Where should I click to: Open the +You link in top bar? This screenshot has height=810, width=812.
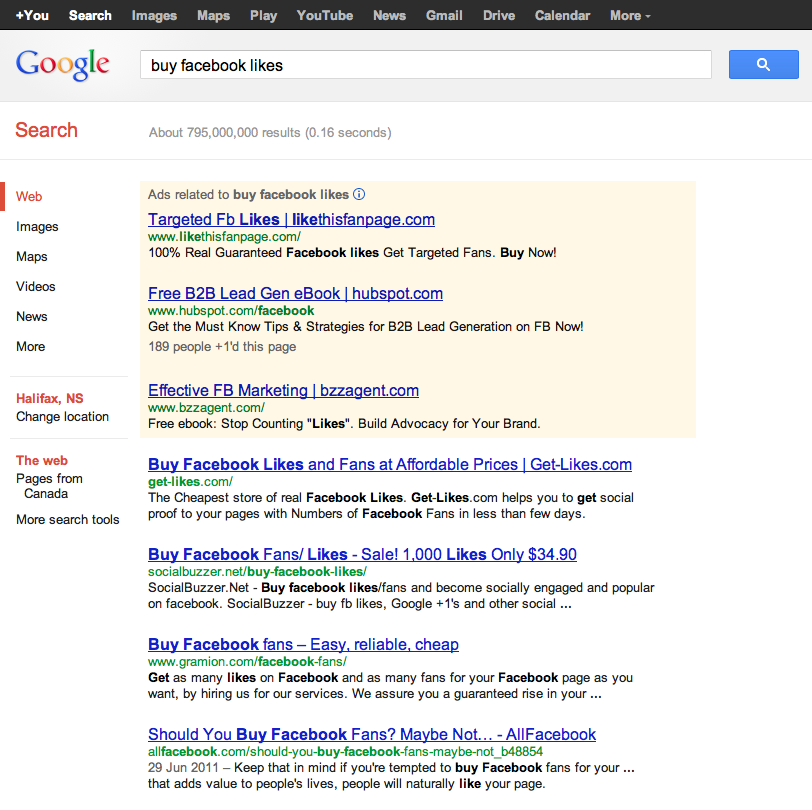[x=32, y=16]
